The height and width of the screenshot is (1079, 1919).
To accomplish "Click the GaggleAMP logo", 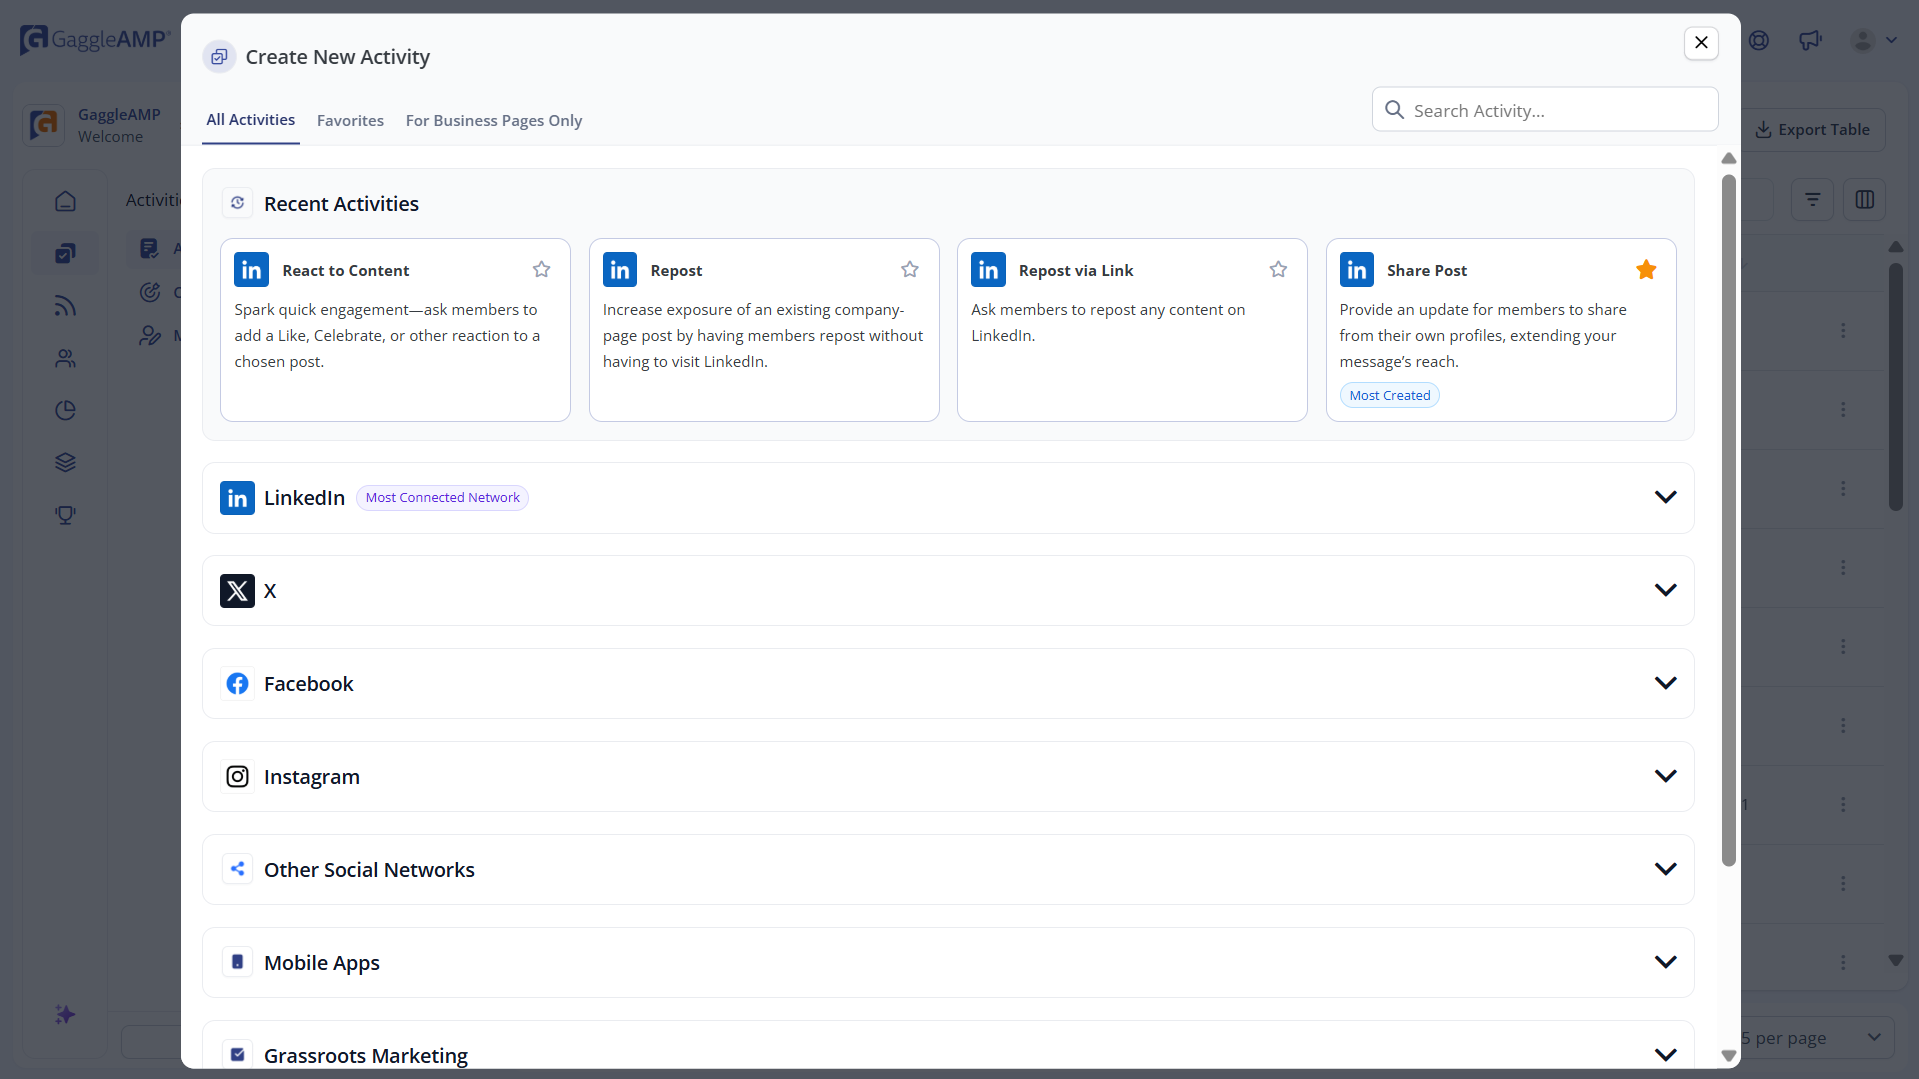I will click(x=95, y=39).
